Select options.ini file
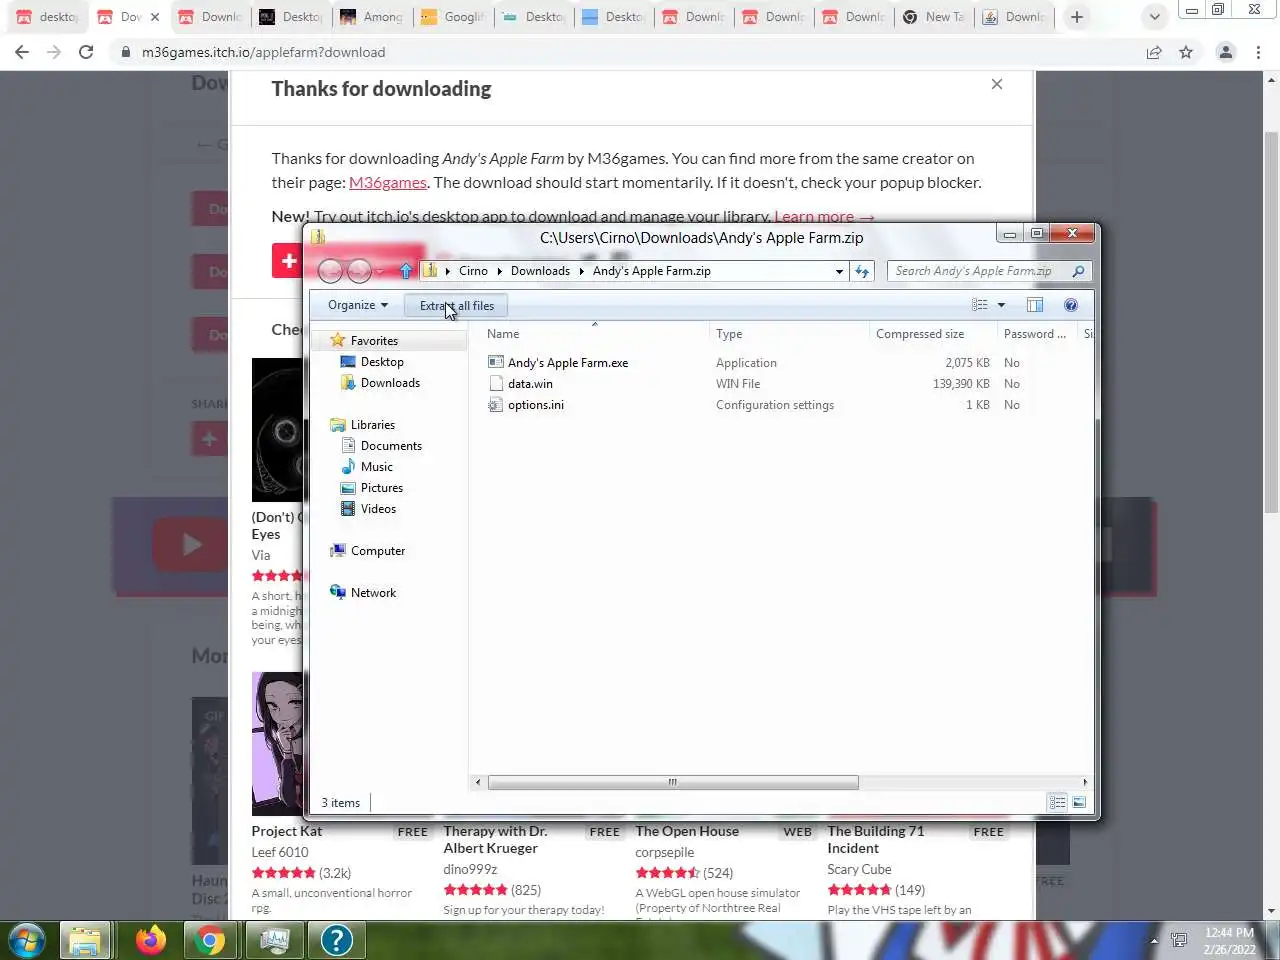The image size is (1280, 960). (x=536, y=405)
